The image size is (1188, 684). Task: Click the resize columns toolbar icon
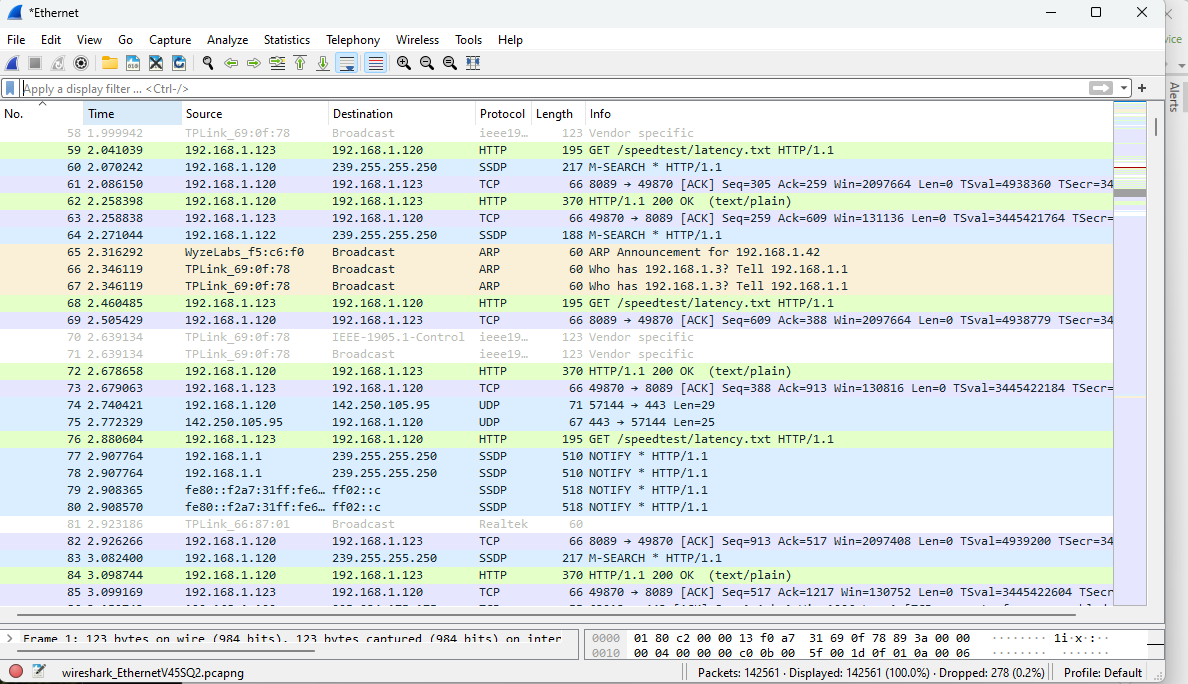(473, 63)
